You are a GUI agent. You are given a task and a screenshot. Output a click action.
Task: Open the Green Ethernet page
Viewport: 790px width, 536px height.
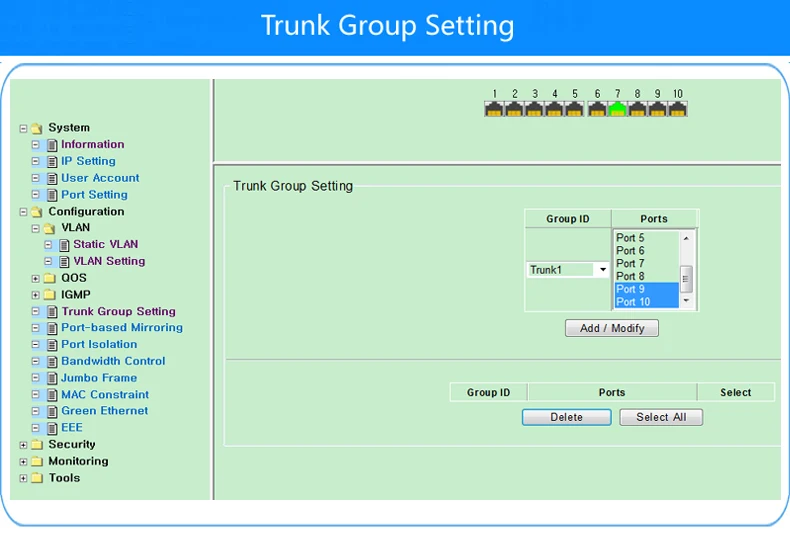pos(105,411)
